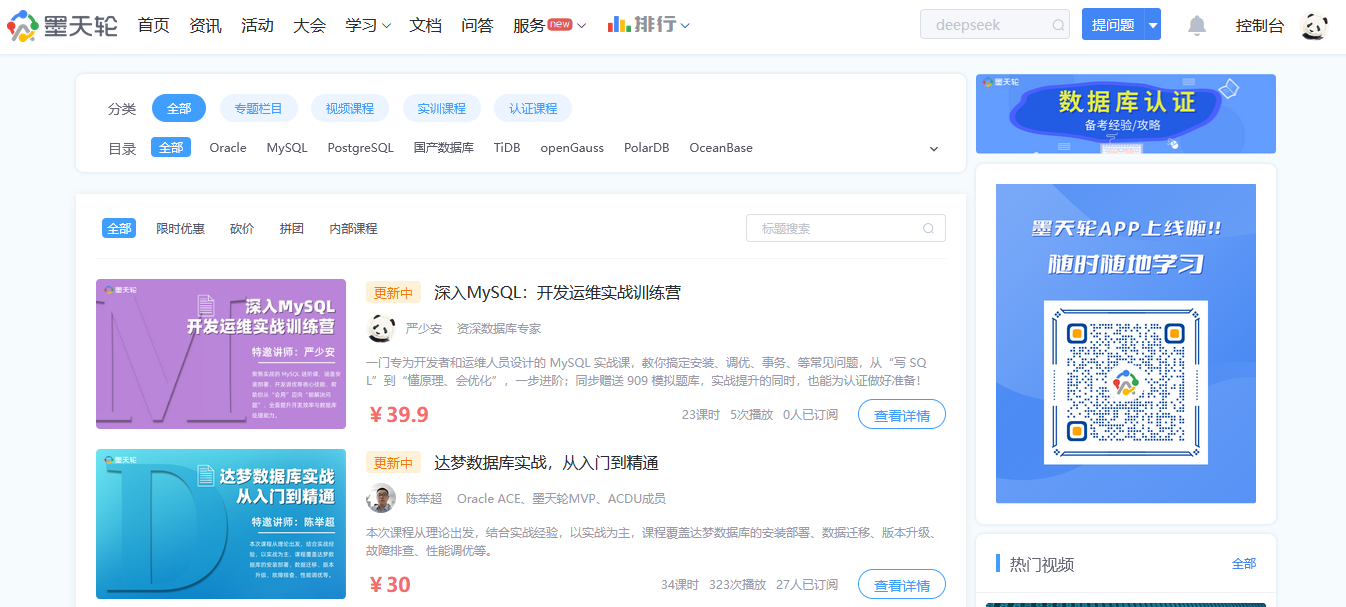This screenshot has width=1346, height=607.
Task: Open the 问答 page
Action: 477,25
